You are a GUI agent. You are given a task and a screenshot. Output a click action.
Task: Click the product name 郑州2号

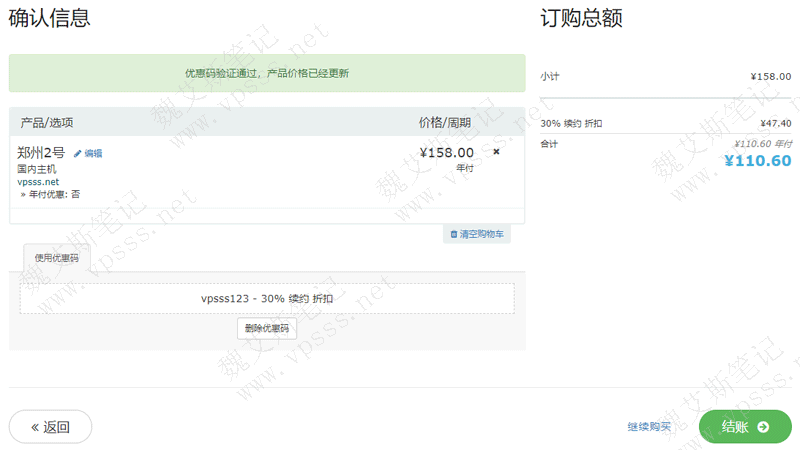pyautogui.click(x=41, y=153)
